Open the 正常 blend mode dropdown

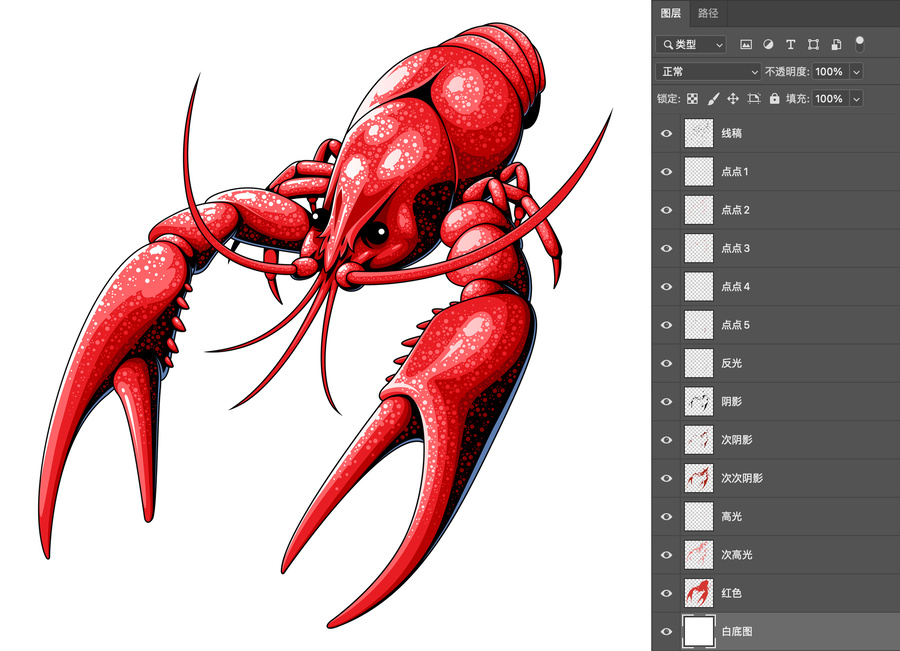[x=708, y=72]
